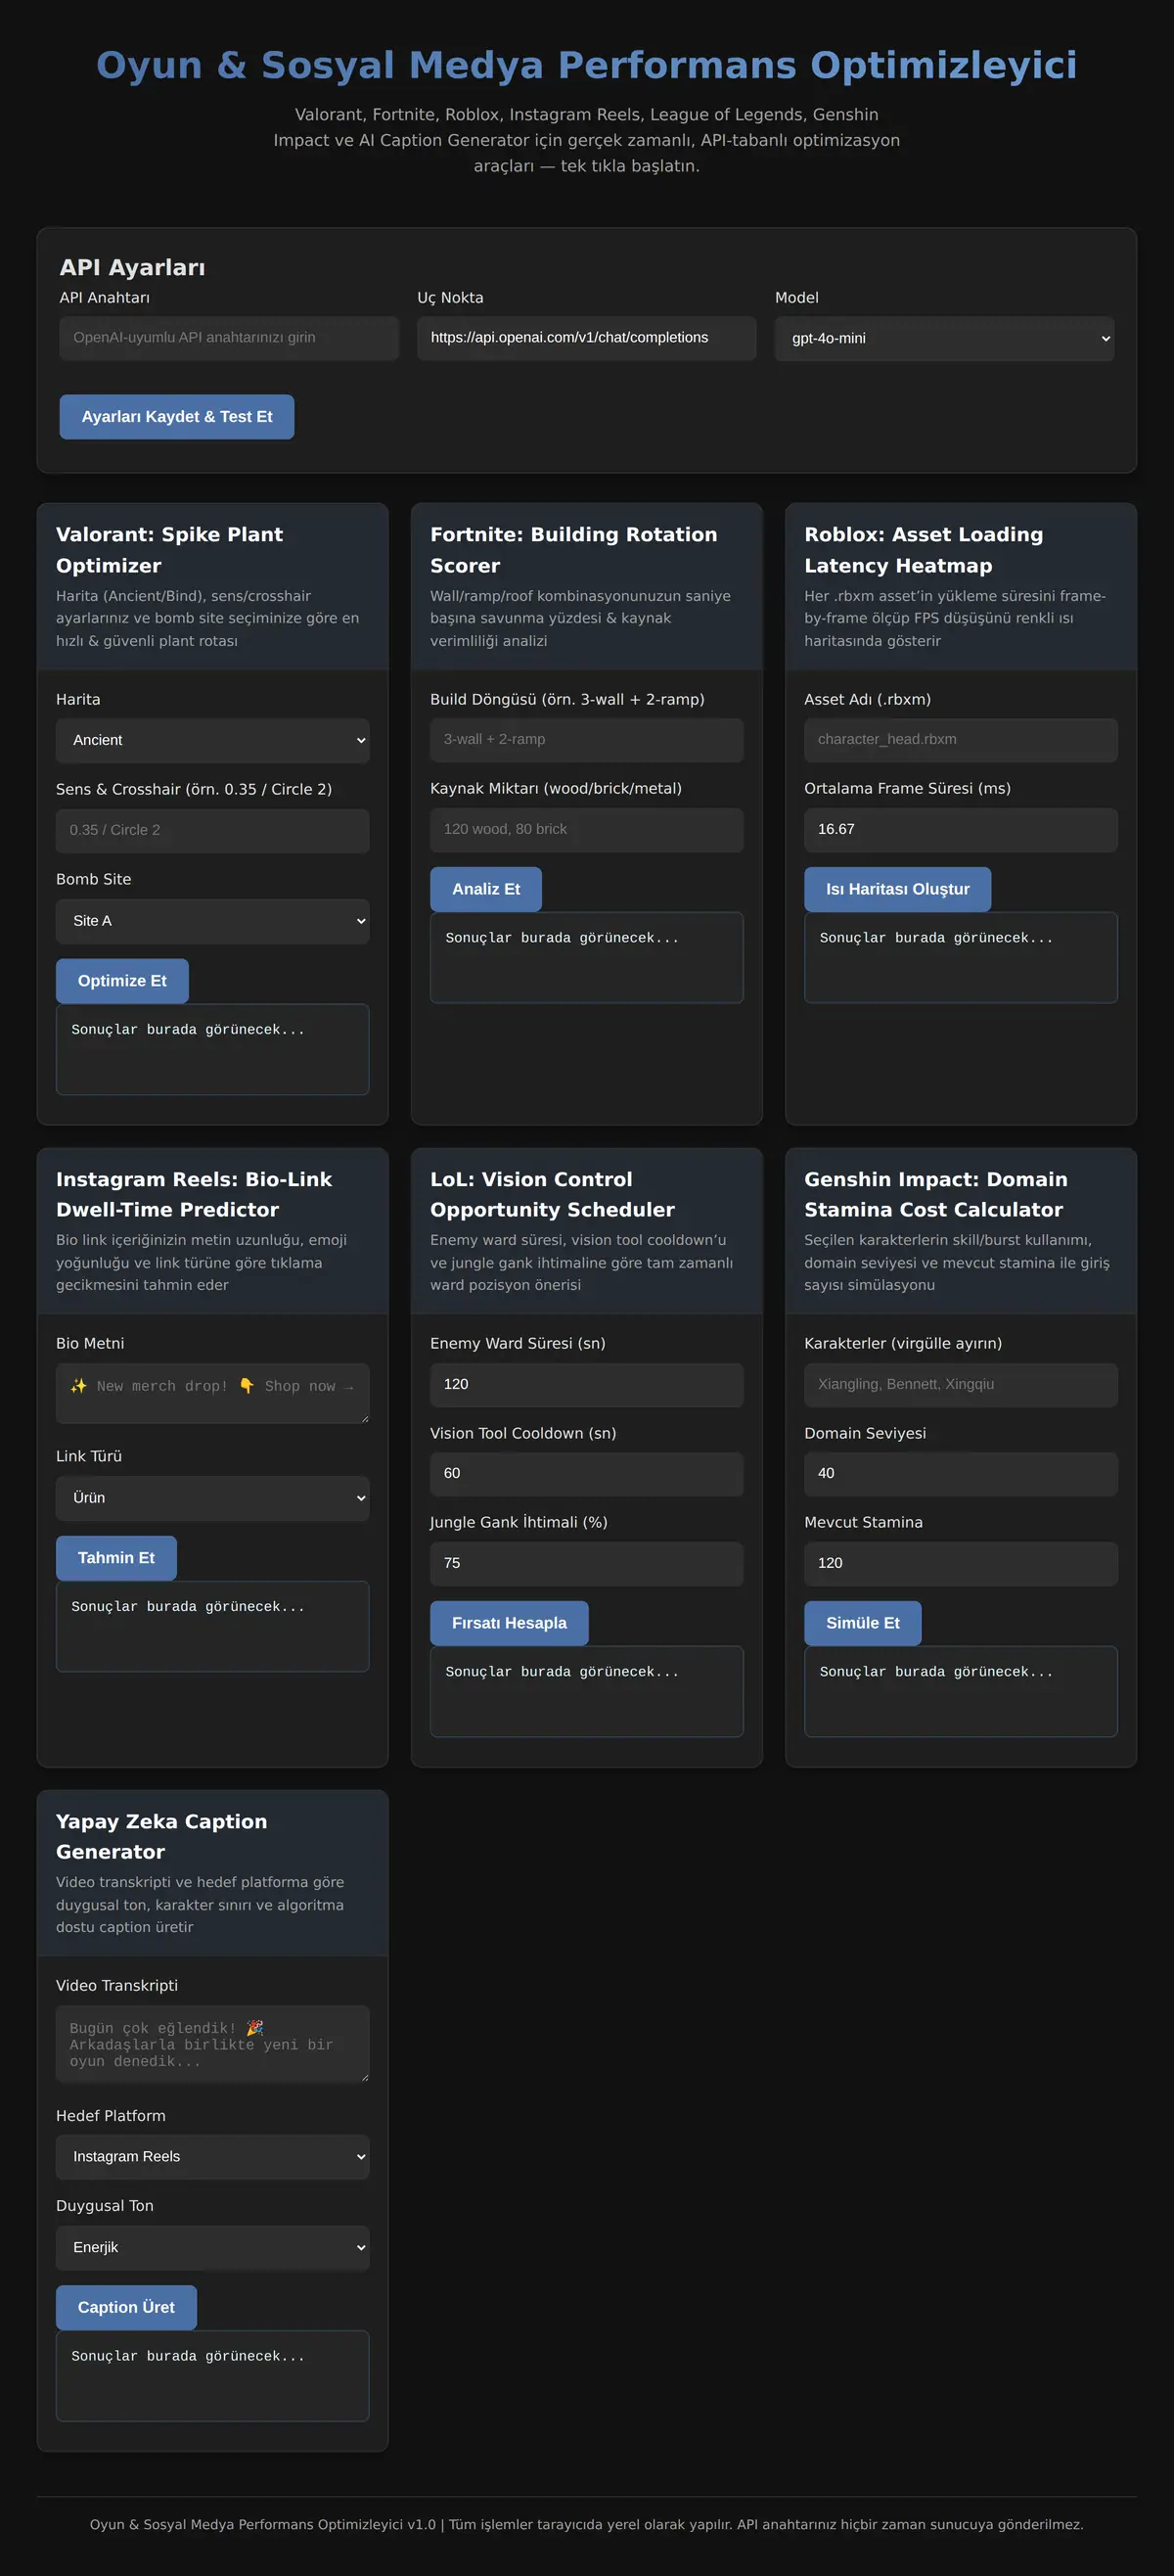Click the Valorant: Spike Plant Optimizer heading

pyautogui.click(x=170, y=550)
